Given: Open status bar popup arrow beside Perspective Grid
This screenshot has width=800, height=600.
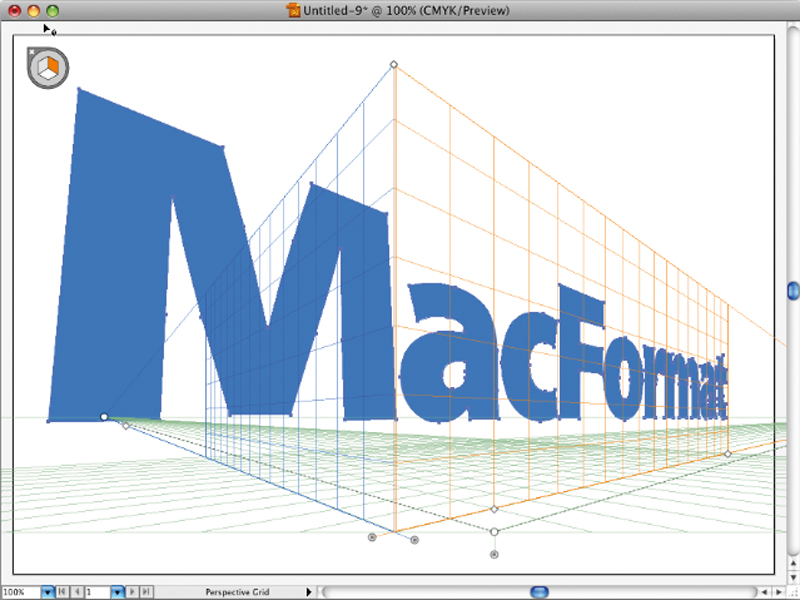Looking at the screenshot, I should 309,592.
